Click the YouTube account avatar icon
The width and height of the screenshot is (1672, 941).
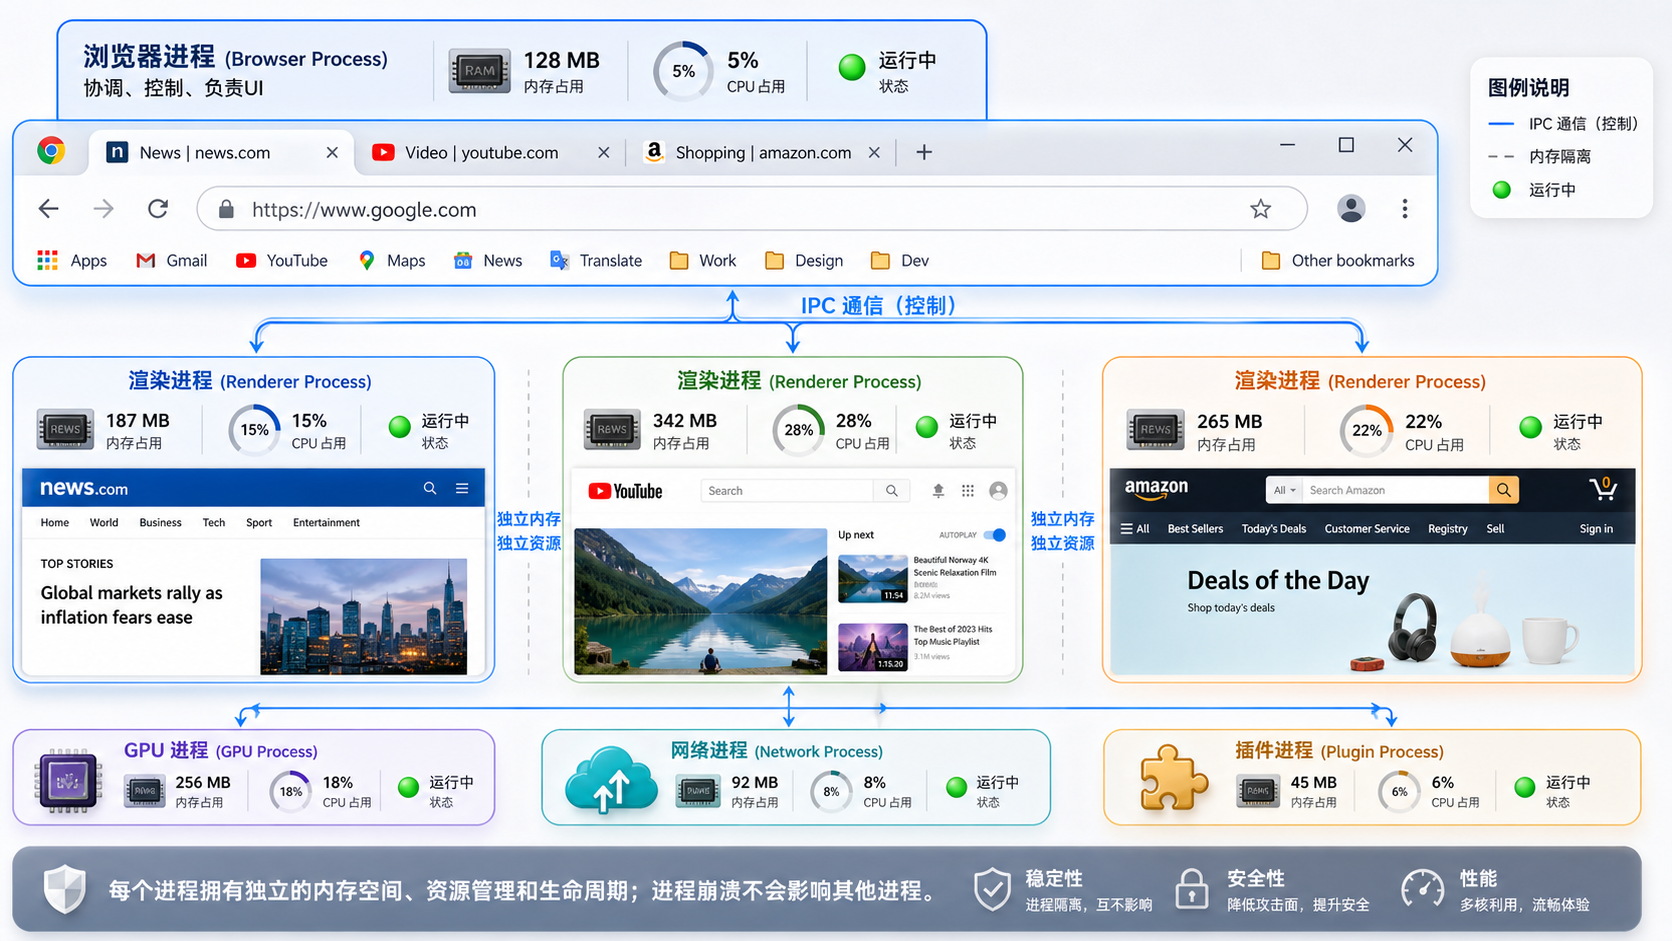click(x=998, y=490)
